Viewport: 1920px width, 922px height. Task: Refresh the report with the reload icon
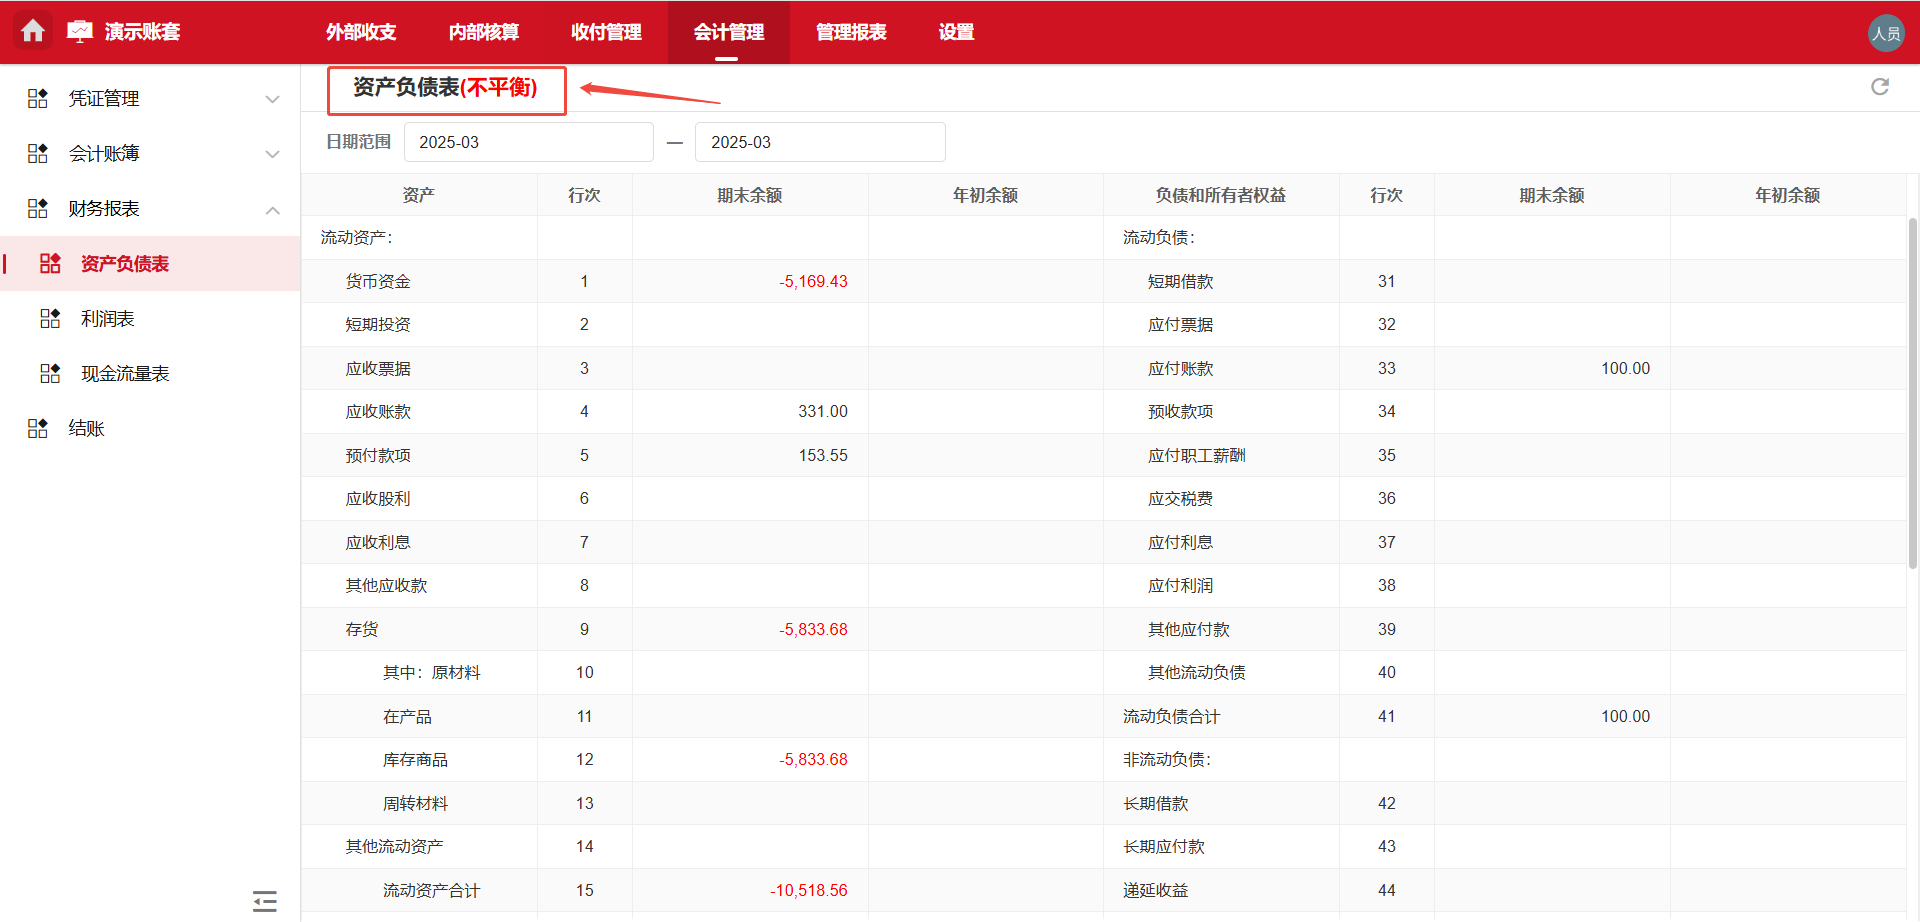point(1881,87)
